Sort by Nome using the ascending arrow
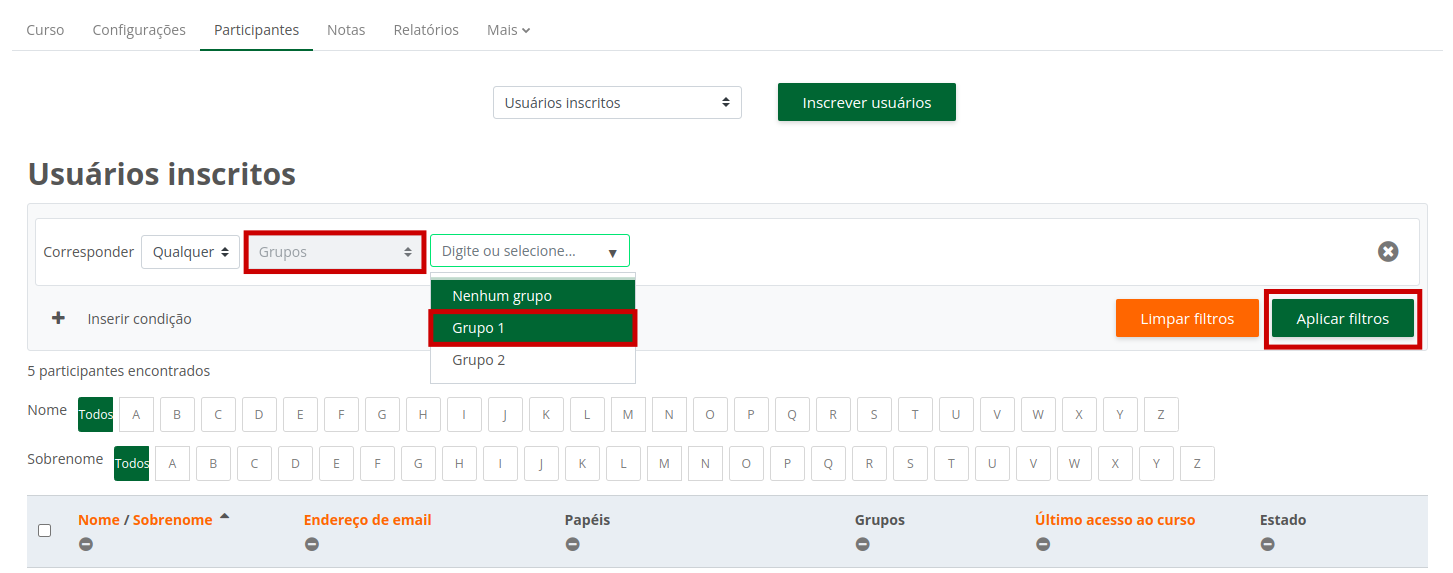1453x573 pixels. 224,517
